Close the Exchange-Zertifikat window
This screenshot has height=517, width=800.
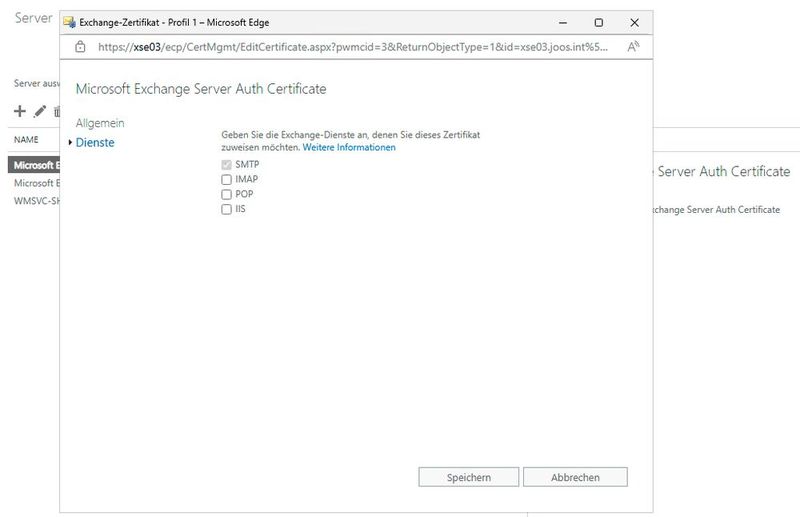[634, 22]
